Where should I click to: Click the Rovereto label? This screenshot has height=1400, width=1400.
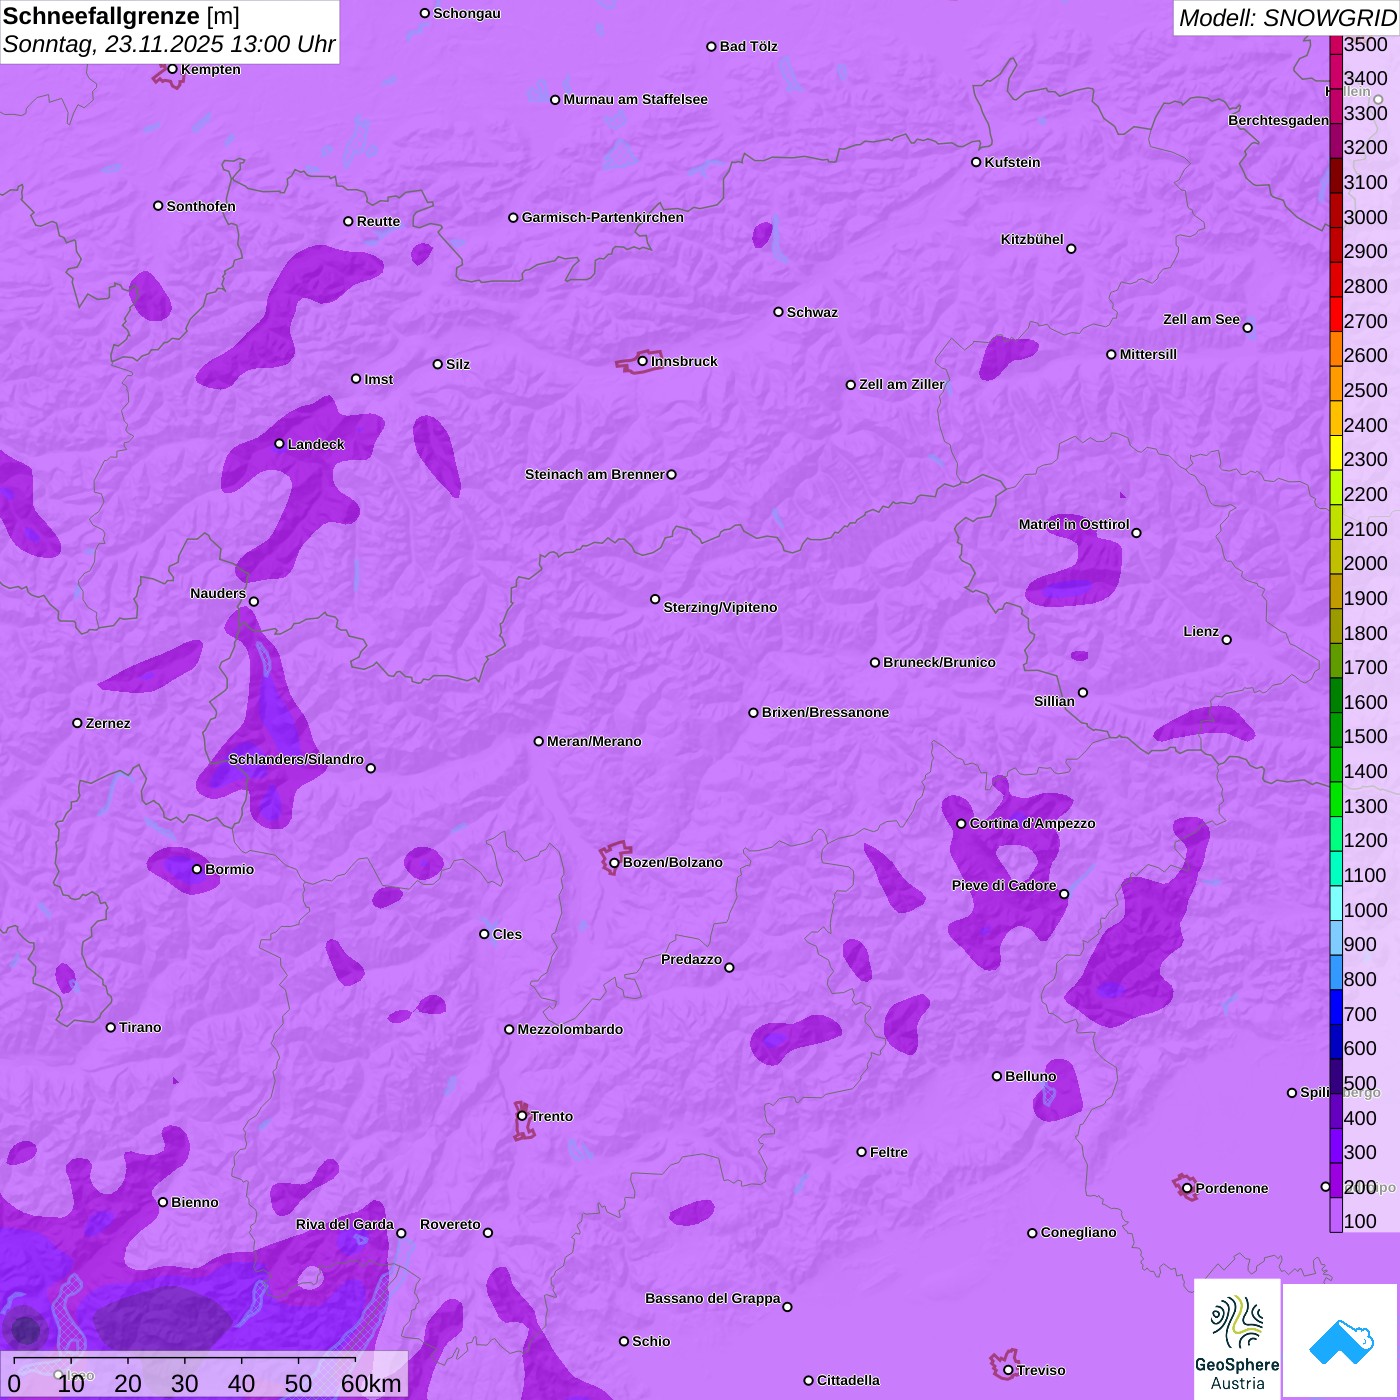(450, 1224)
